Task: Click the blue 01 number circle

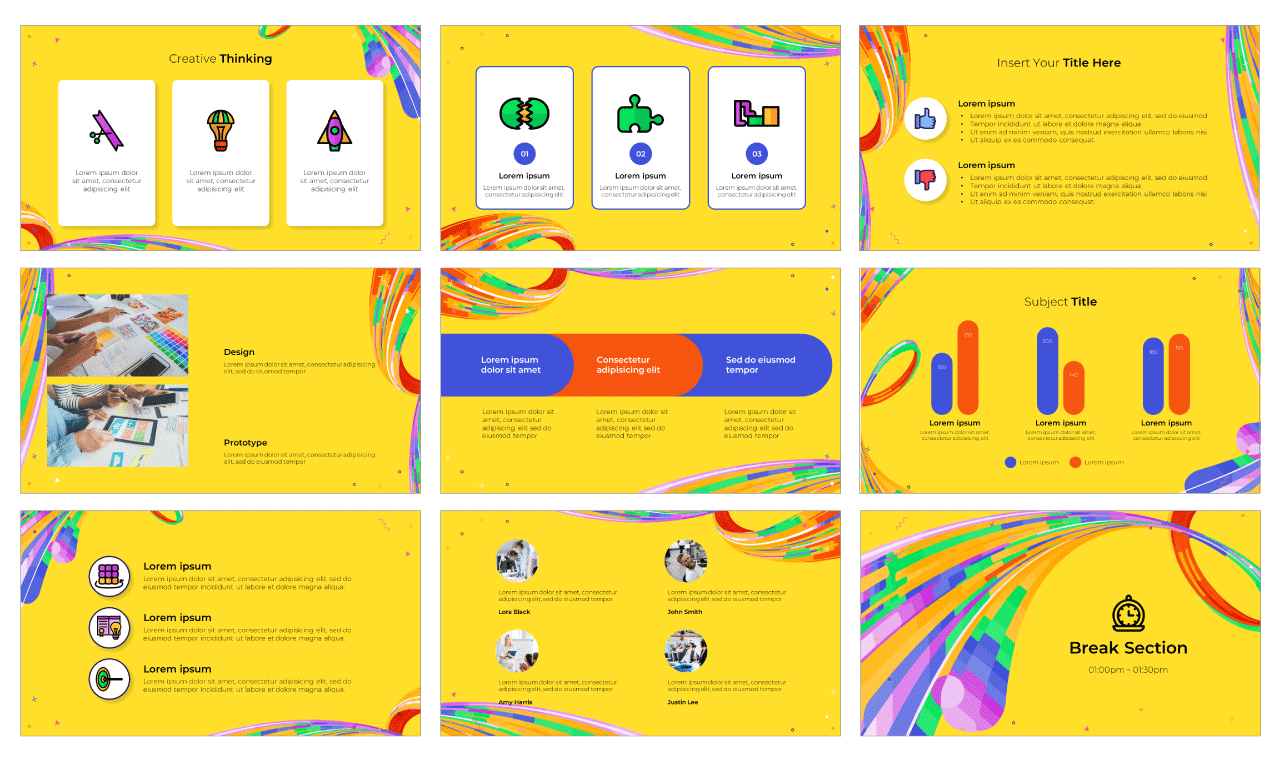Action: [x=524, y=154]
